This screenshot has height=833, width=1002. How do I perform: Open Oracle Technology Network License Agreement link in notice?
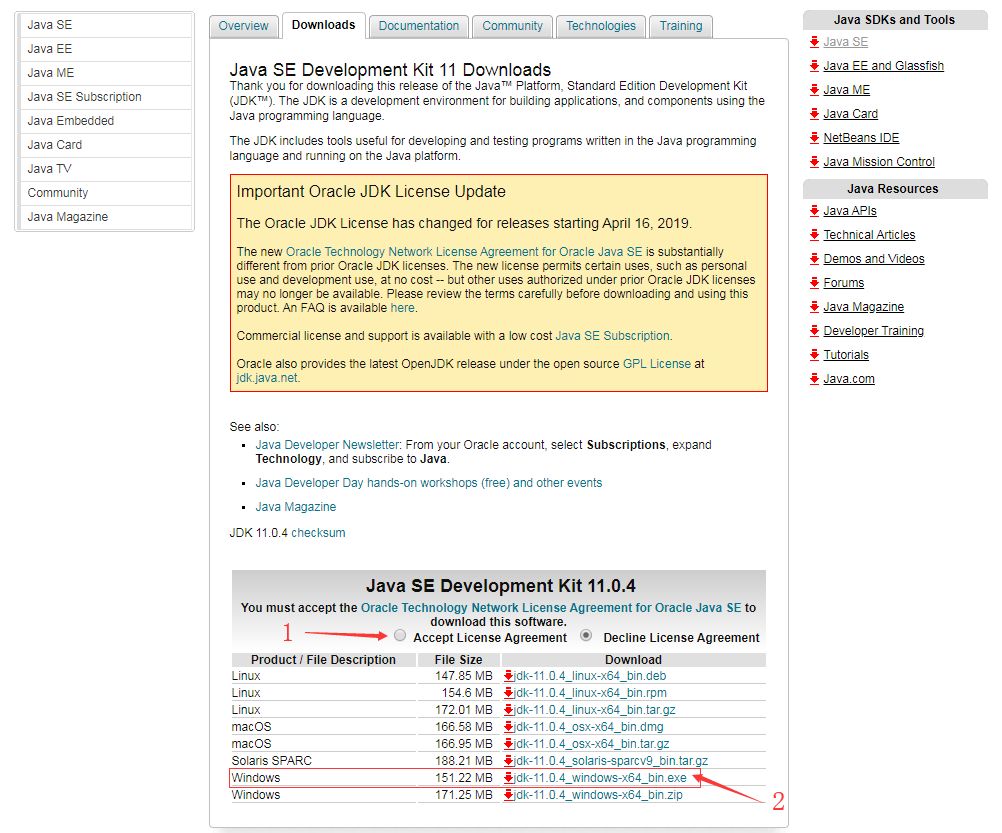pyautogui.click(x=464, y=252)
